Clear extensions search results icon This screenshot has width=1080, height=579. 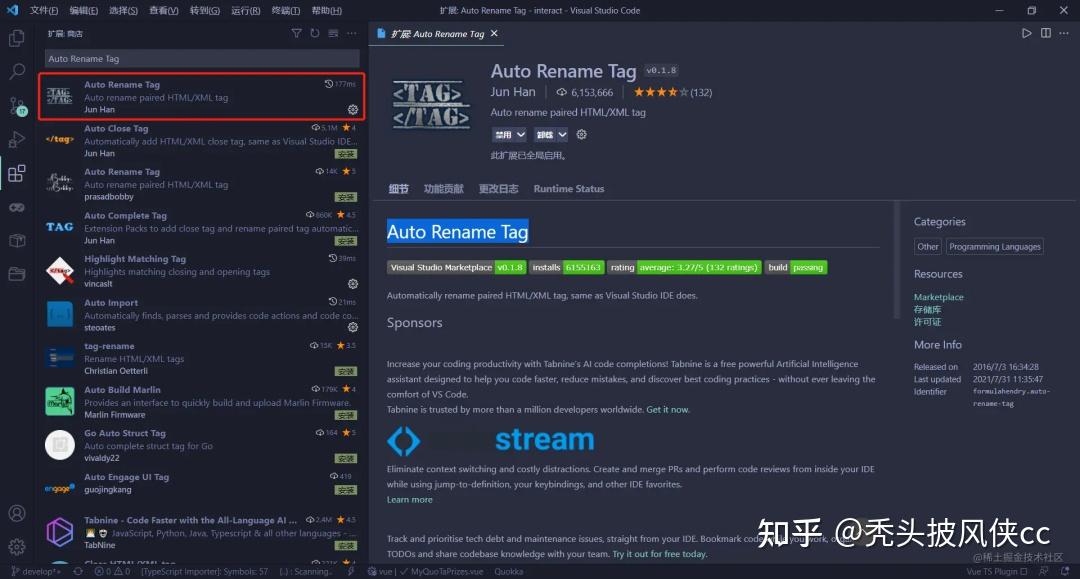point(333,33)
